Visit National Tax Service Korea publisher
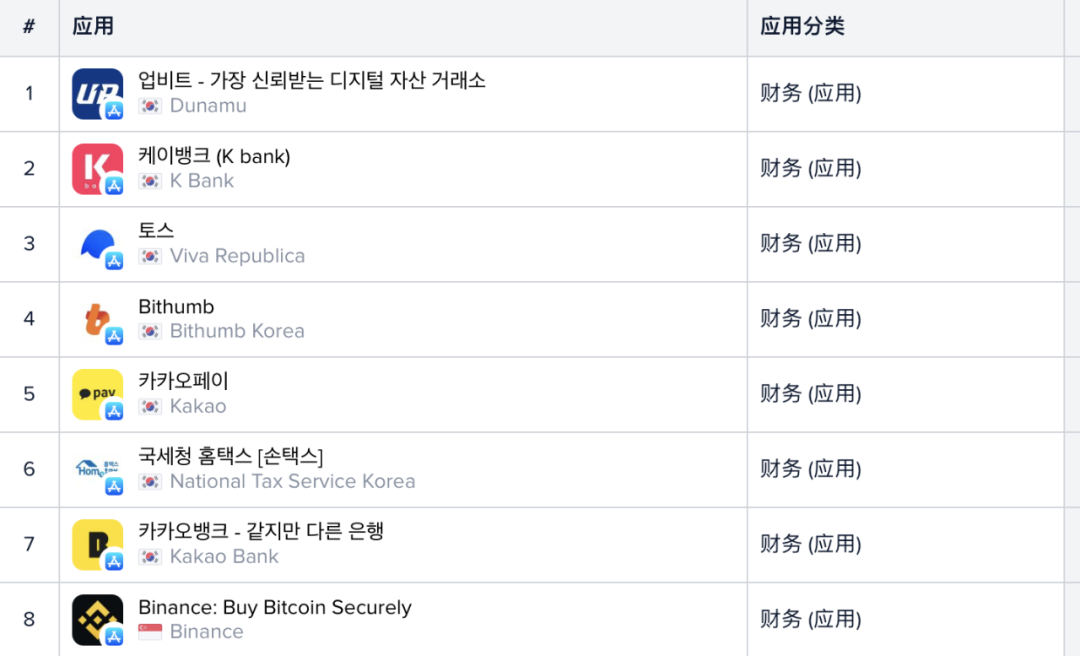Screen dimensions: 1080x656 coord(293,481)
